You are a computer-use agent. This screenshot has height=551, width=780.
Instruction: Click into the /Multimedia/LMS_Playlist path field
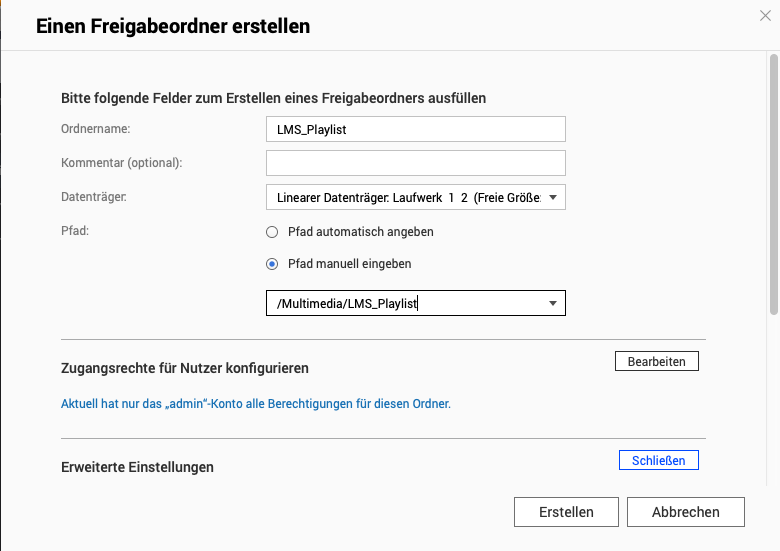(400, 303)
